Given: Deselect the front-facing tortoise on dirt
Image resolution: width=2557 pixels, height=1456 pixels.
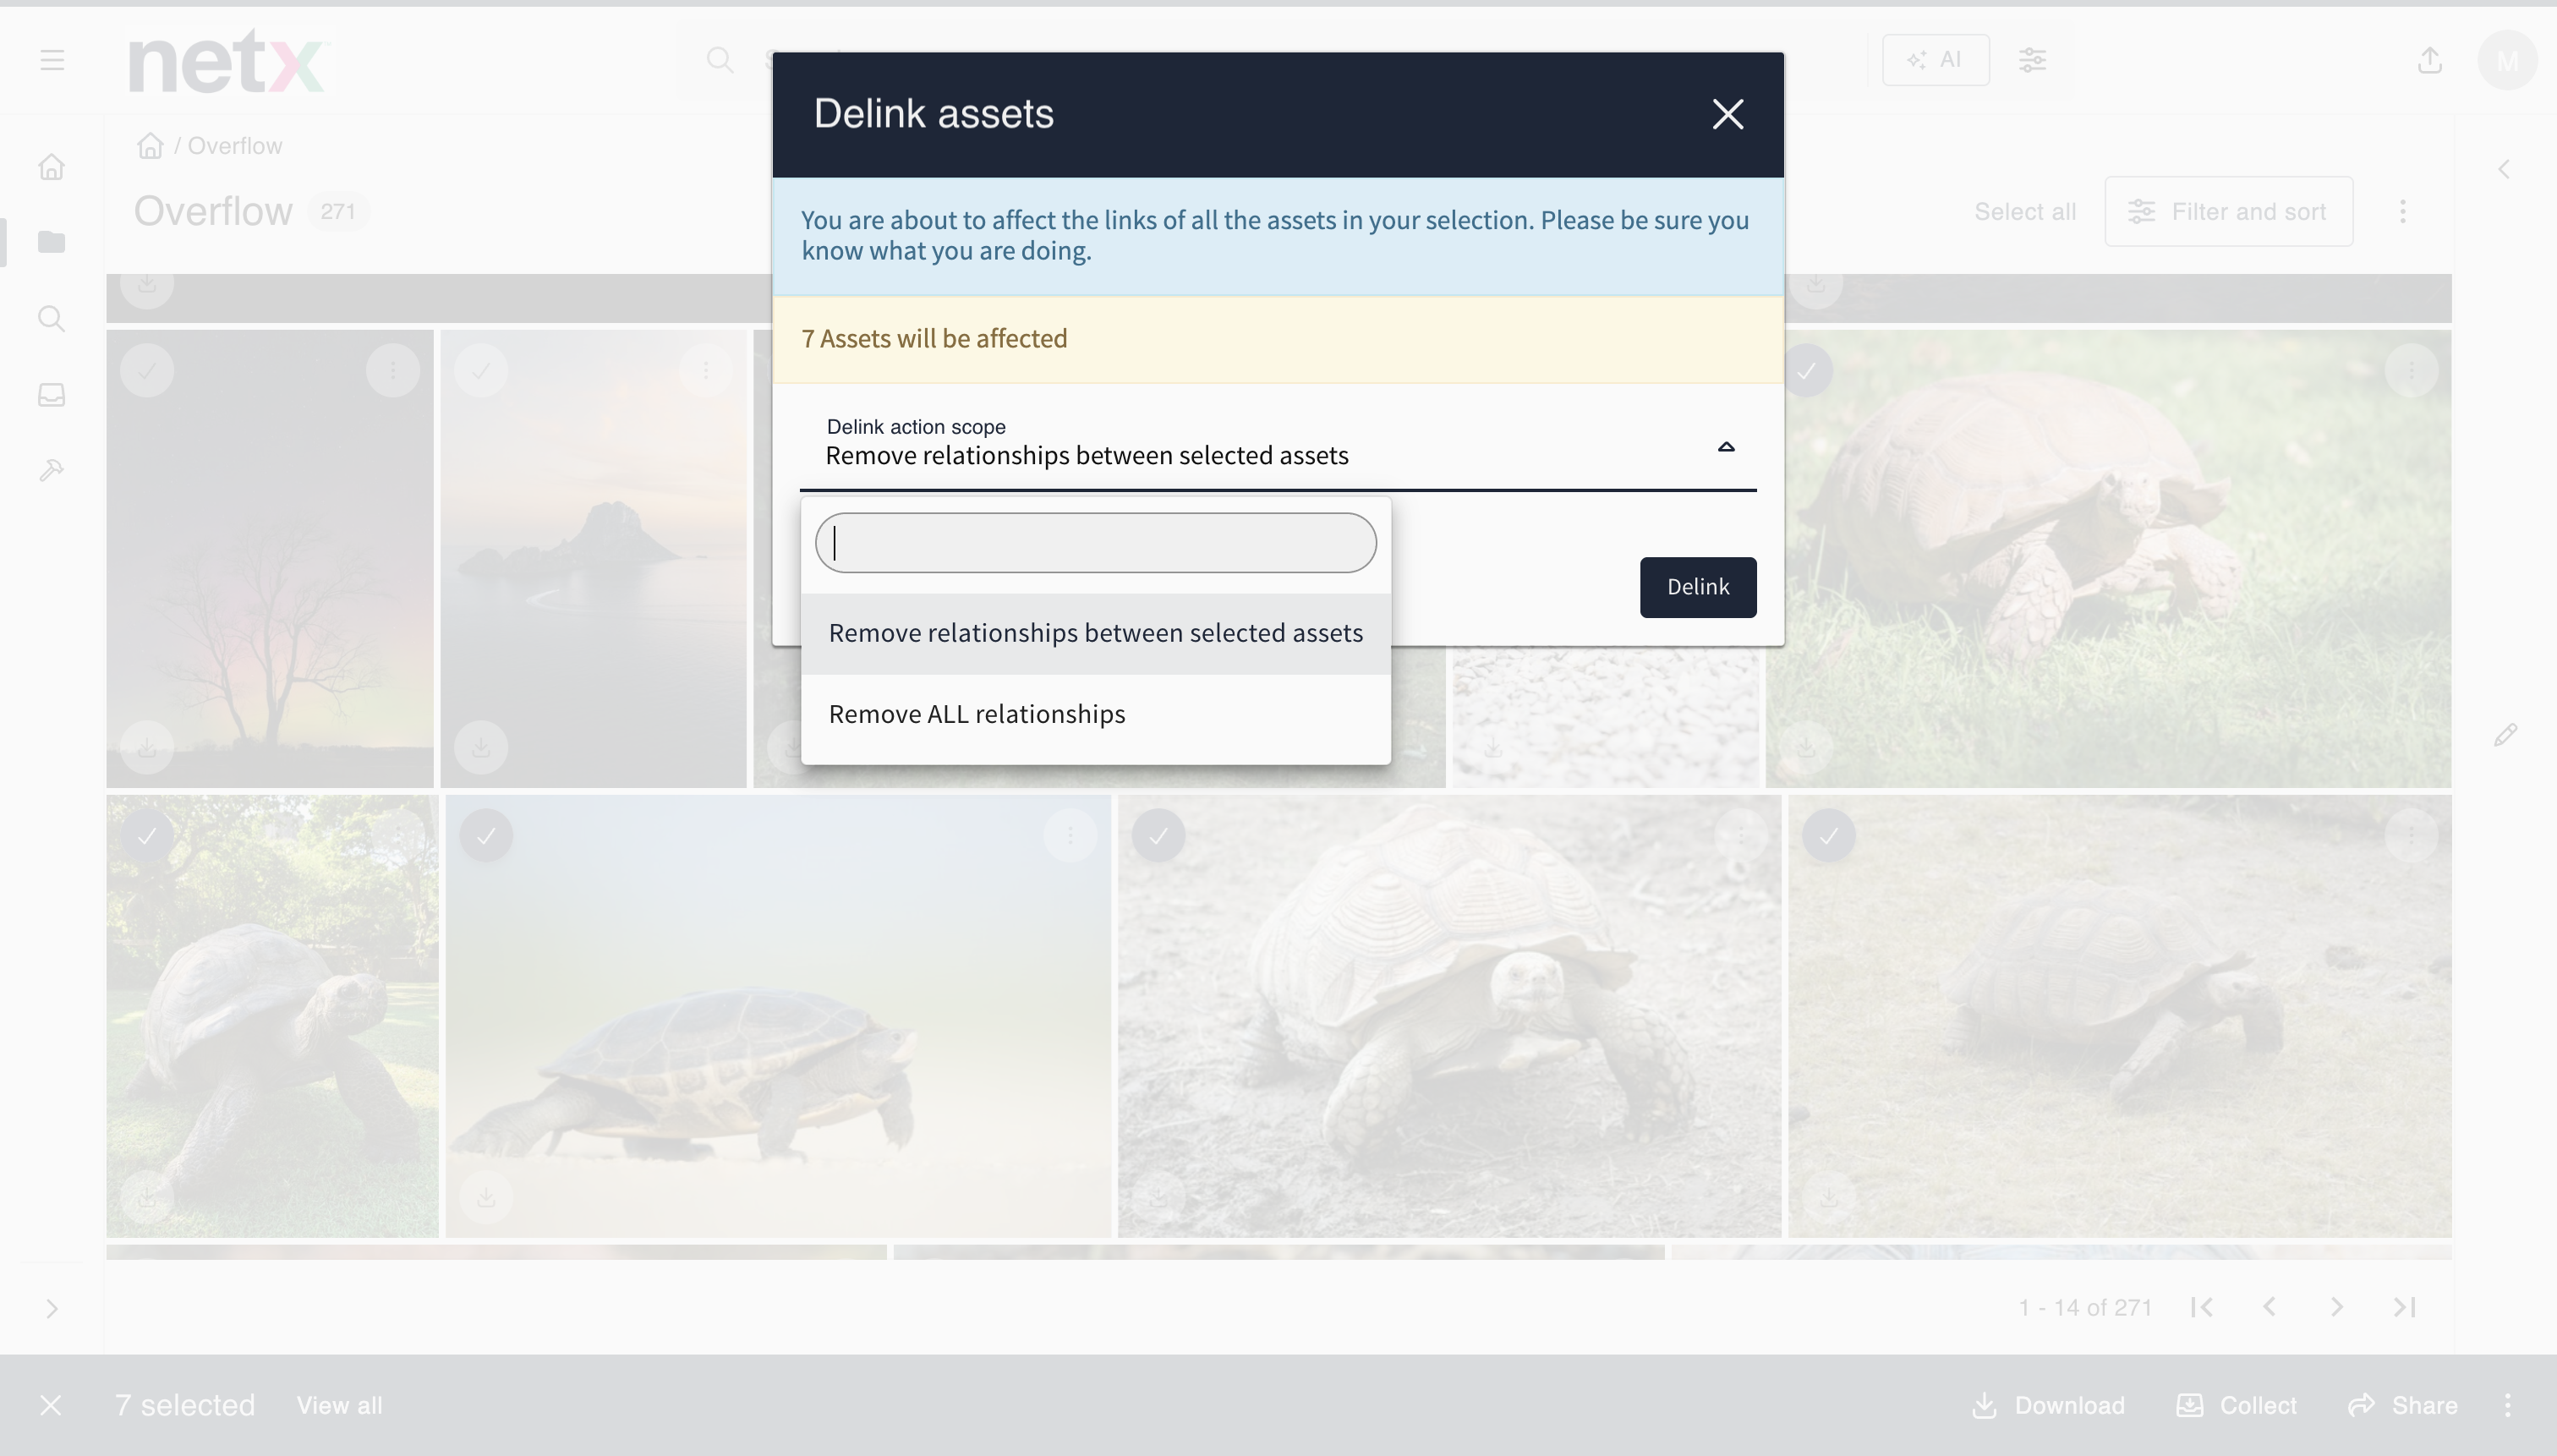Looking at the screenshot, I should pos(1158,835).
